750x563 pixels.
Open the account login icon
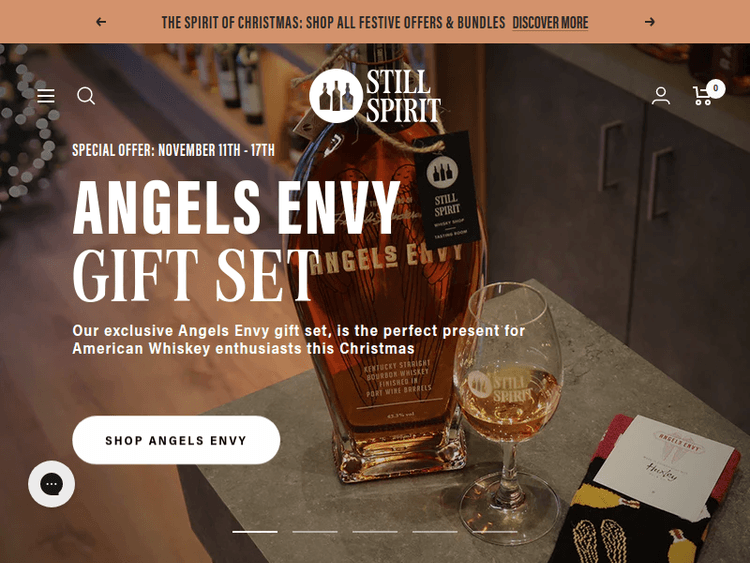coord(661,96)
